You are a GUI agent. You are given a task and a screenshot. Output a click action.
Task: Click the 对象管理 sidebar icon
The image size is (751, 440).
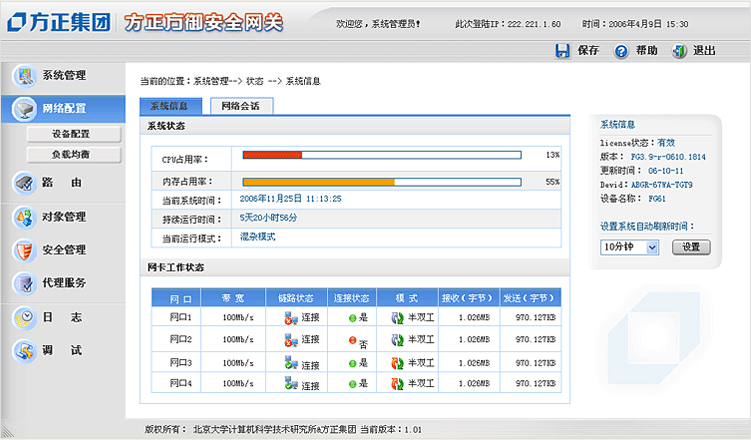pyautogui.click(x=24, y=217)
